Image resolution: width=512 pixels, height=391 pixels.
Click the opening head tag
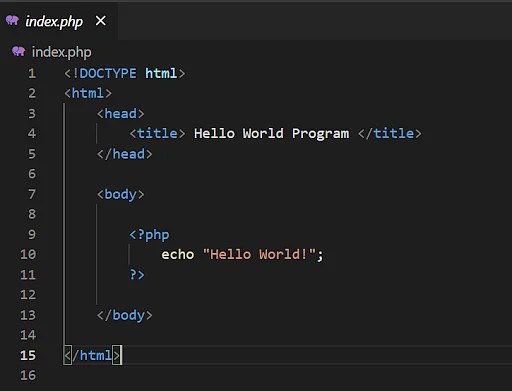tap(120, 114)
